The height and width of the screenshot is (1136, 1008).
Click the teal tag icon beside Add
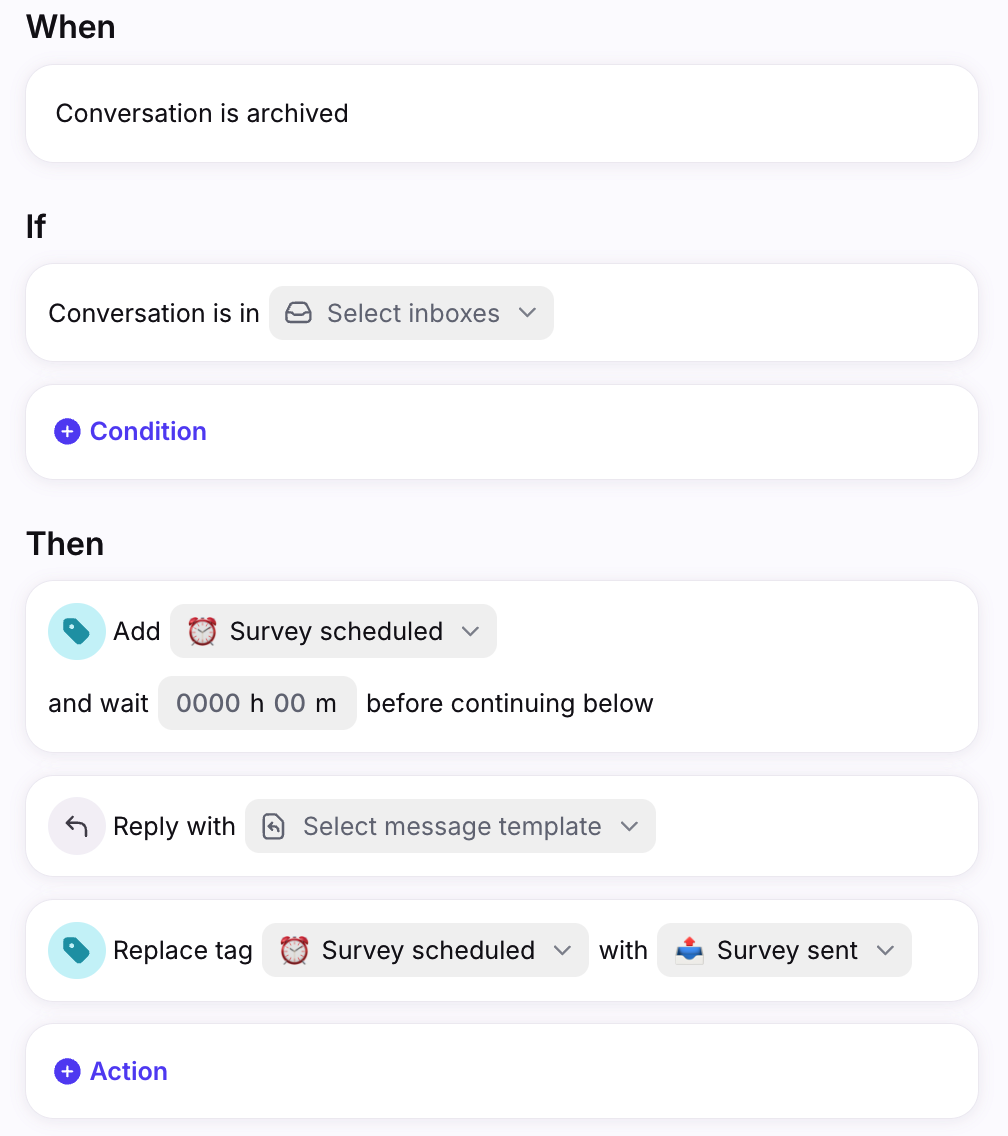coord(77,631)
